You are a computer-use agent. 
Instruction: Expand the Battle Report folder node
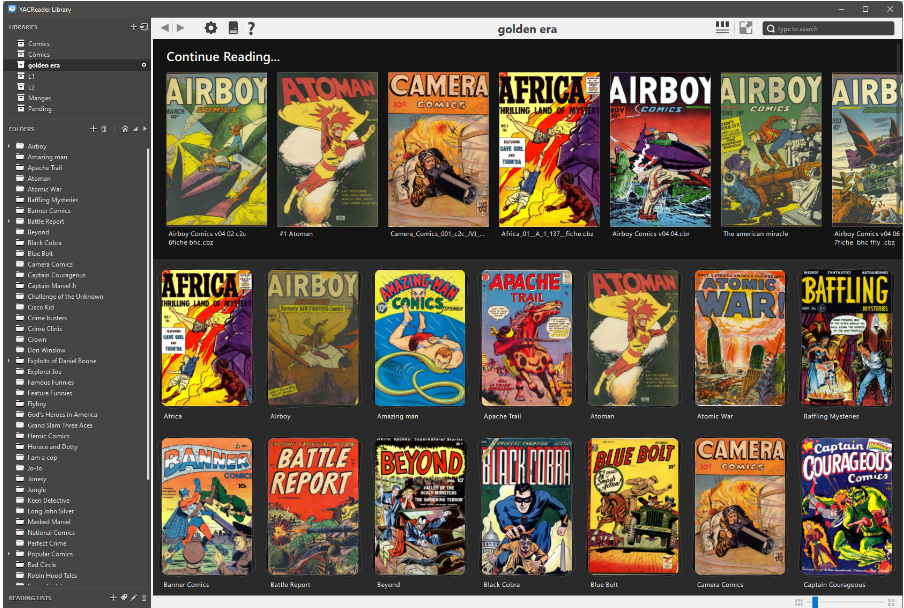coord(9,221)
